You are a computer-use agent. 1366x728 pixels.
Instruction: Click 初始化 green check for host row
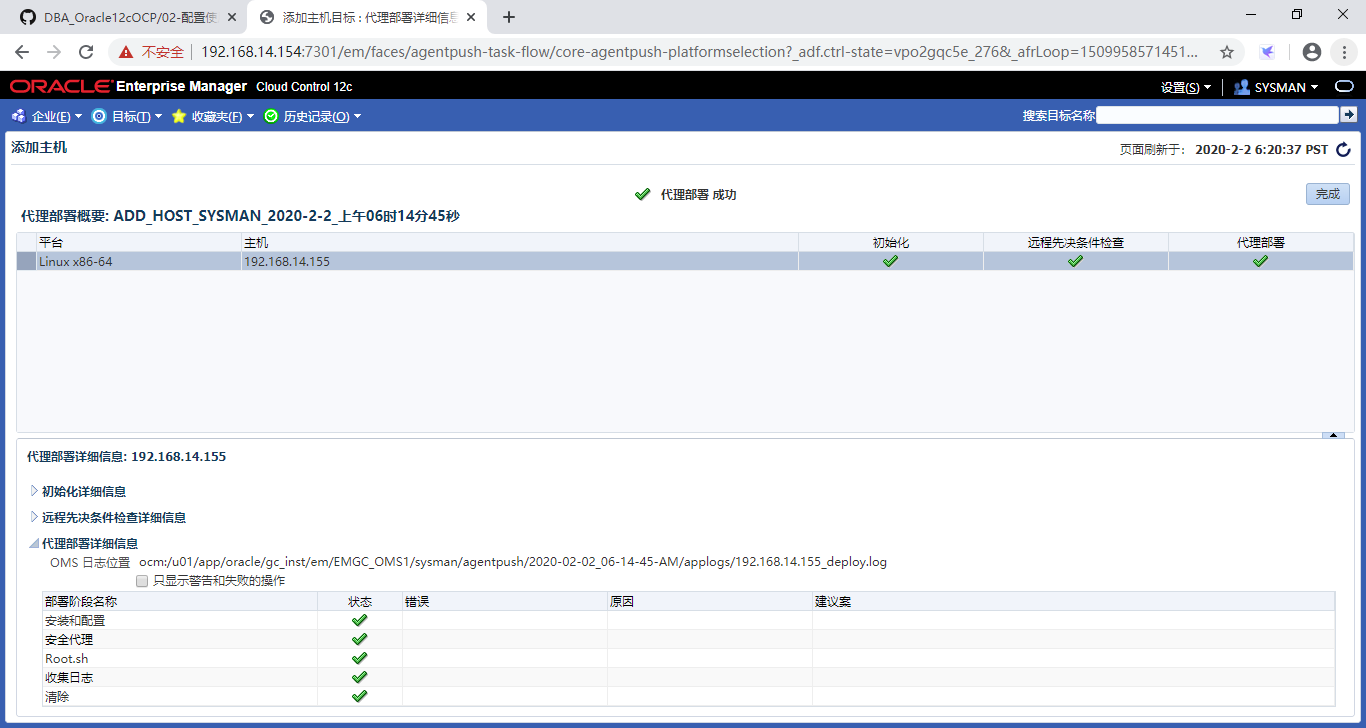point(890,261)
